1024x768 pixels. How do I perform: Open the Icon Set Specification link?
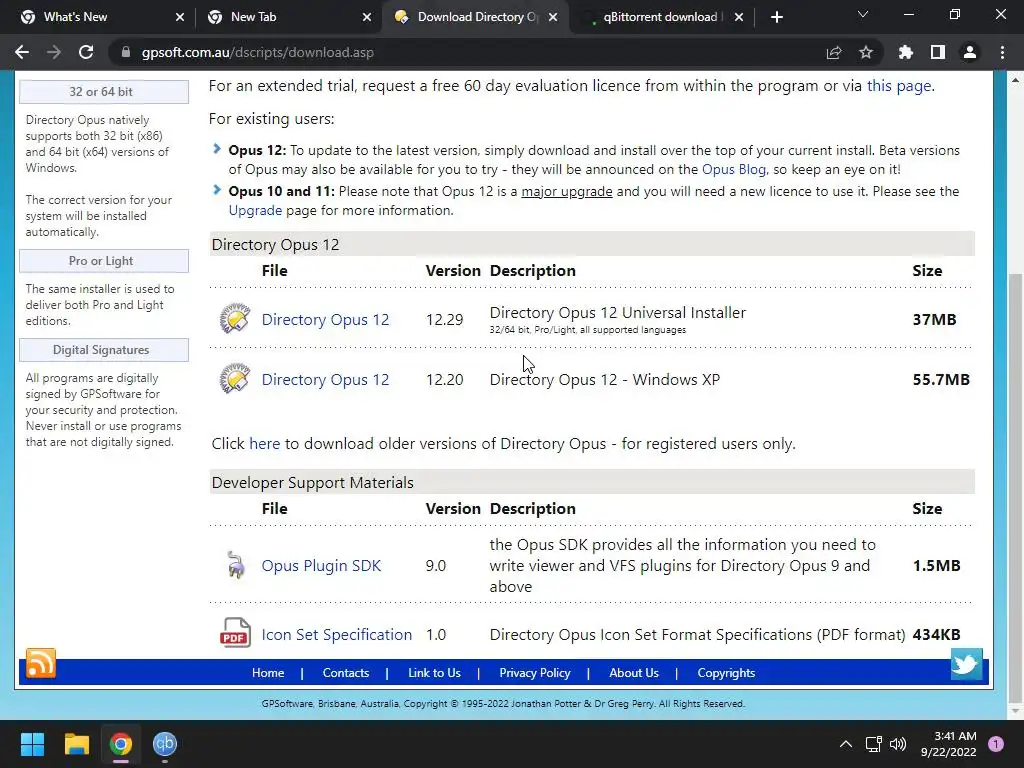[337, 634]
